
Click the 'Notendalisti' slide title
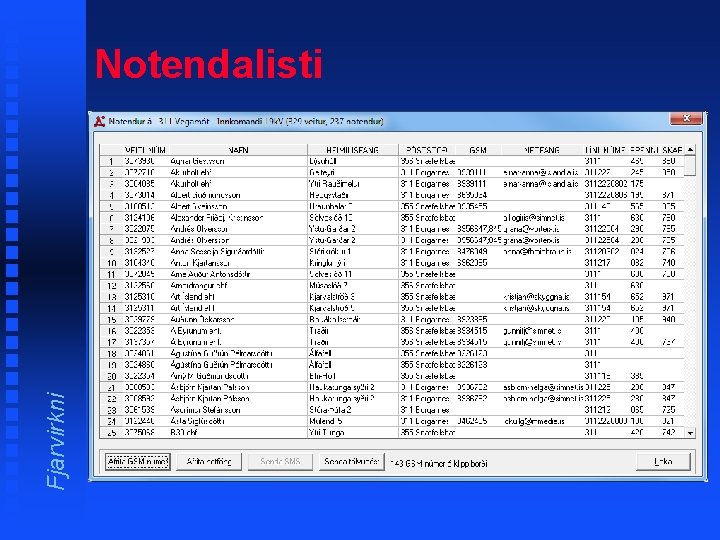[209, 64]
